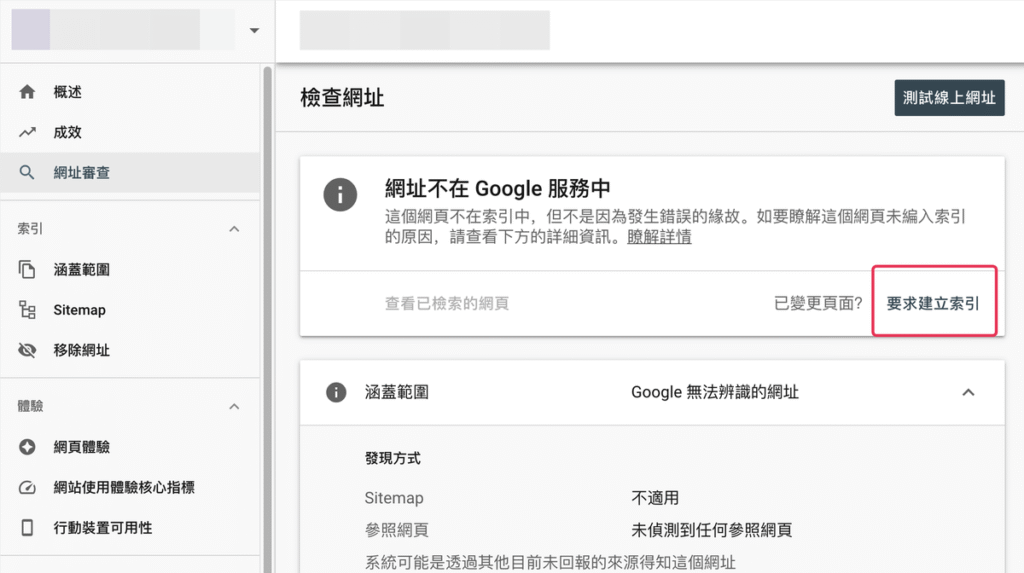Image resolution: width=1024 pixels, height=573 pixels.
Task: Go to the 成效 performance report
Action: point(130,133)
